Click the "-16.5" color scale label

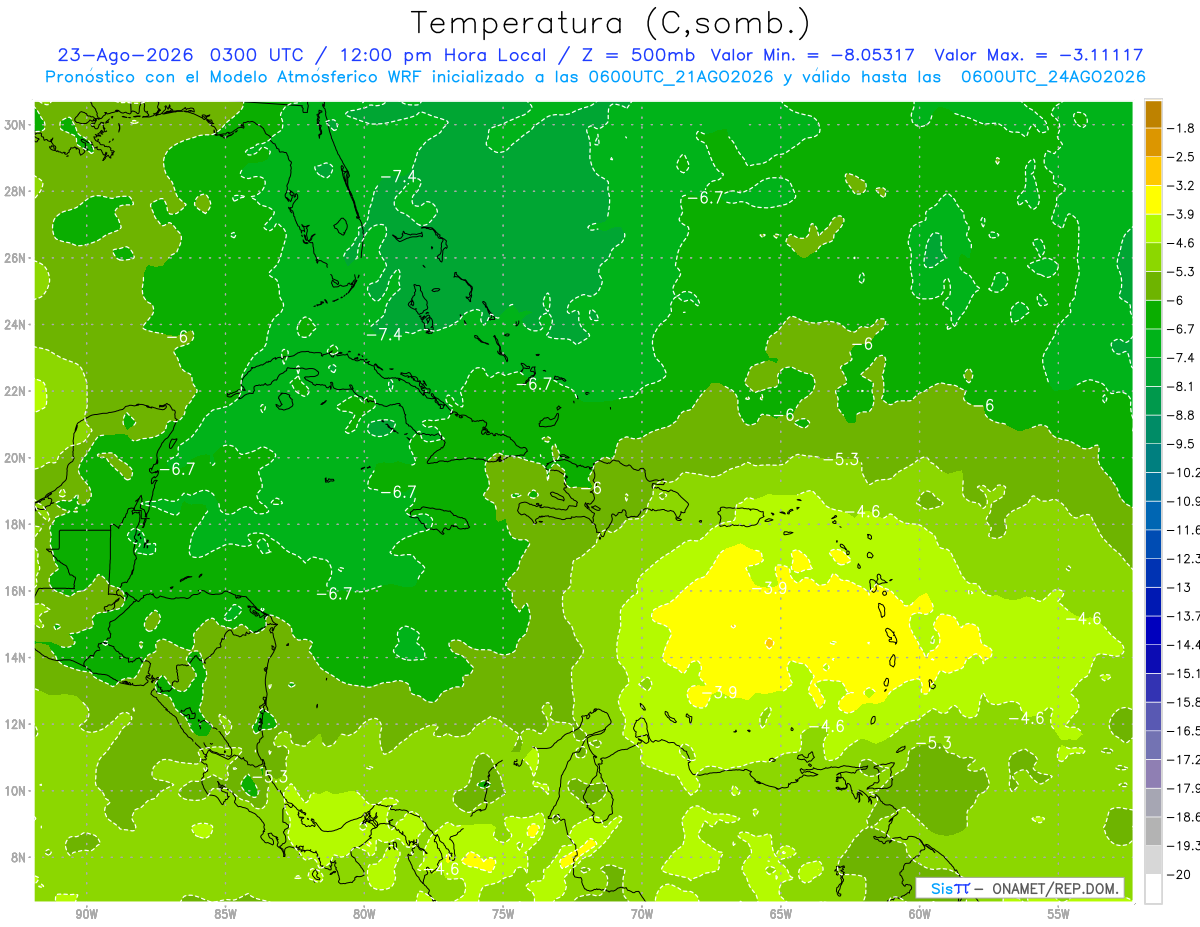(1183, 731)
